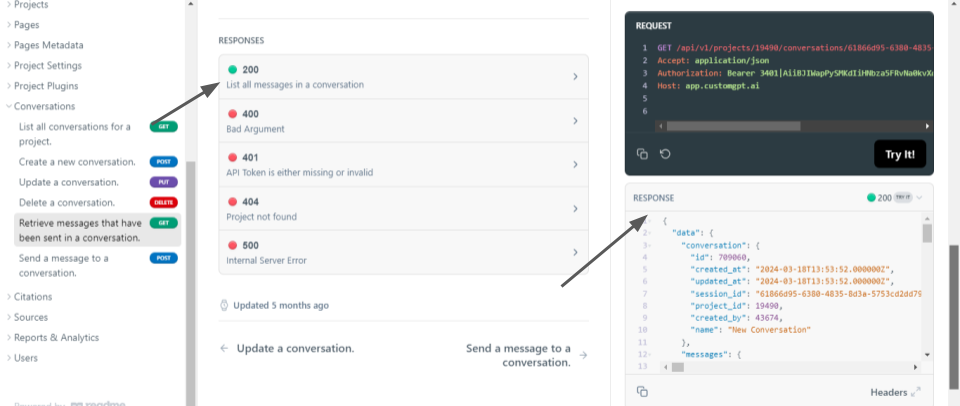Click the vertical scrollbar in the response panel
Image resolution: width=960 pixels, height=406 pixels.
927,233
